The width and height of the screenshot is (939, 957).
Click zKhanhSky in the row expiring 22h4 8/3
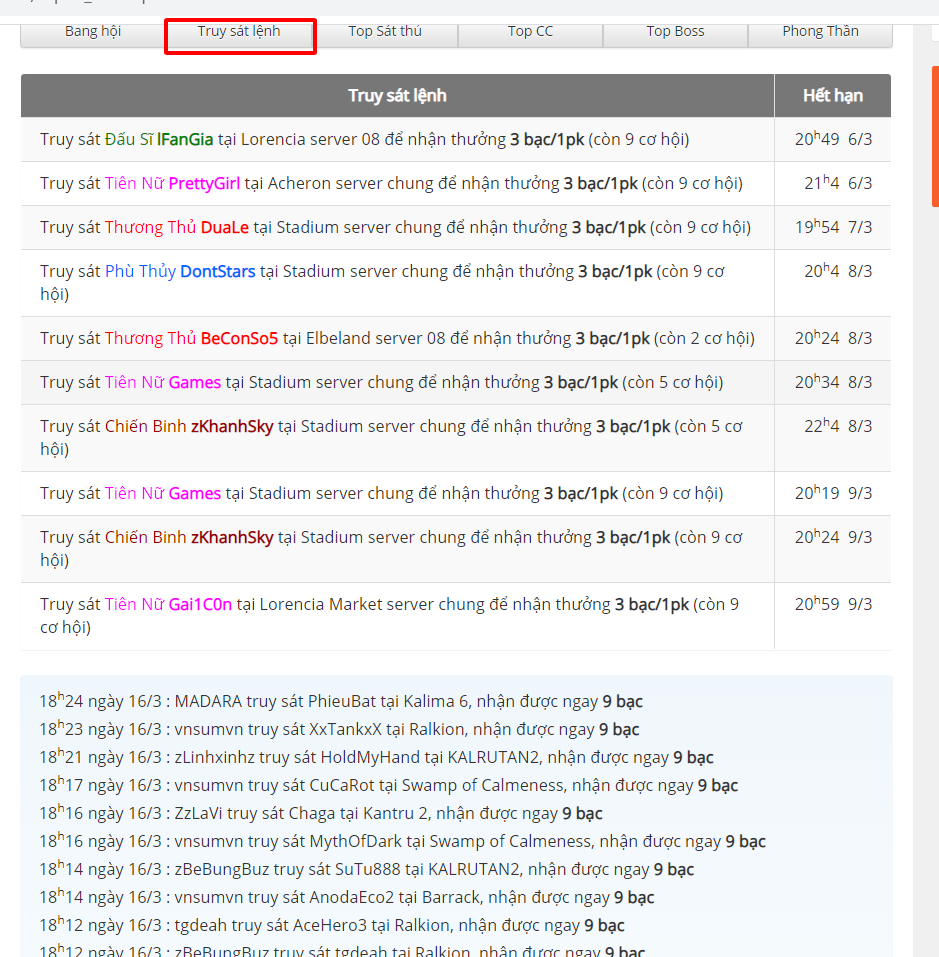tap(231, 427)
